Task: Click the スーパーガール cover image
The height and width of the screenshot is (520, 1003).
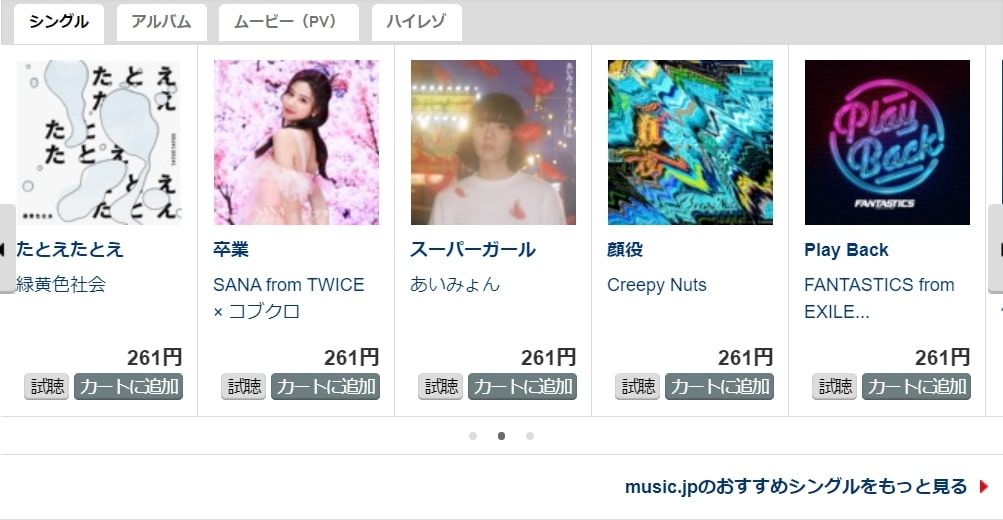Action: [x=493, y=143]
